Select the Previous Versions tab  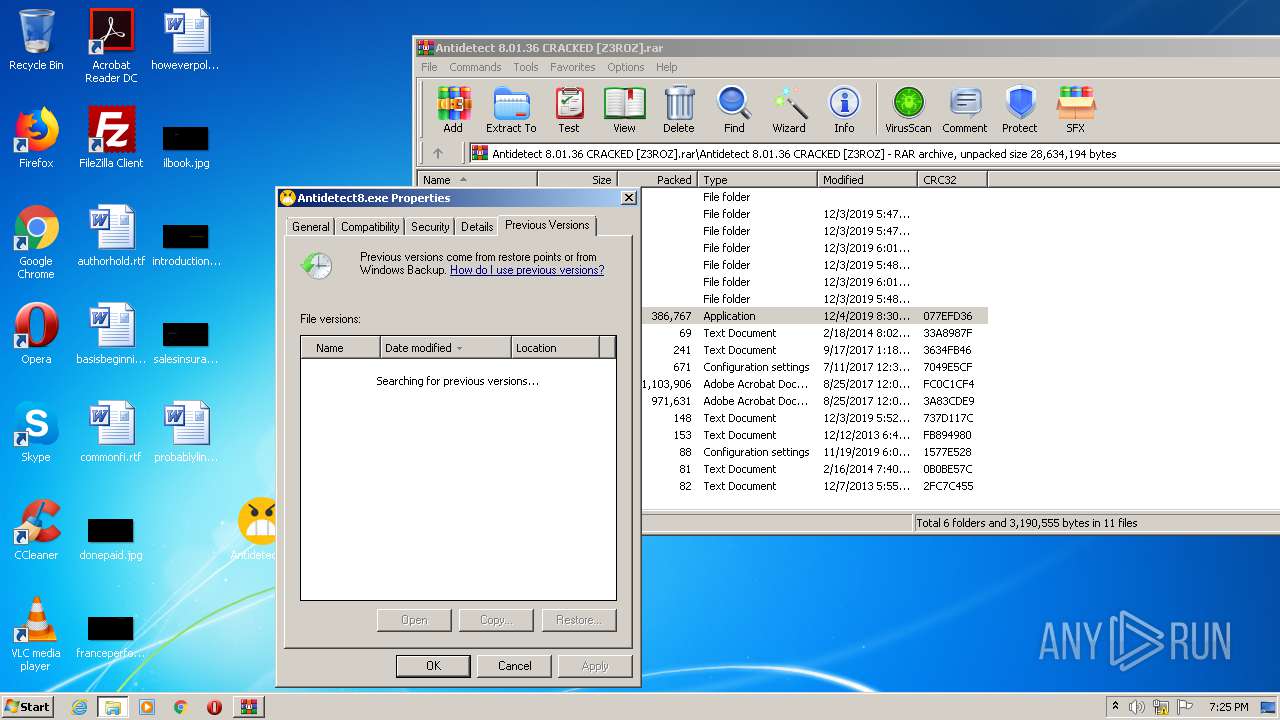(547, 225)
